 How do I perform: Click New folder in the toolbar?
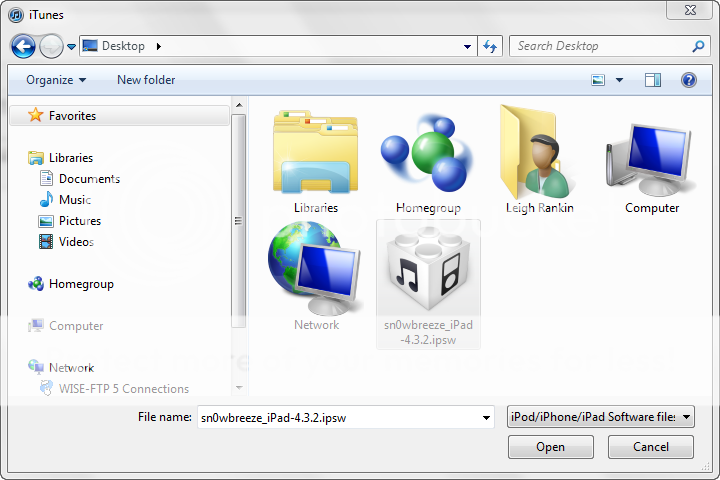[146, 80]
